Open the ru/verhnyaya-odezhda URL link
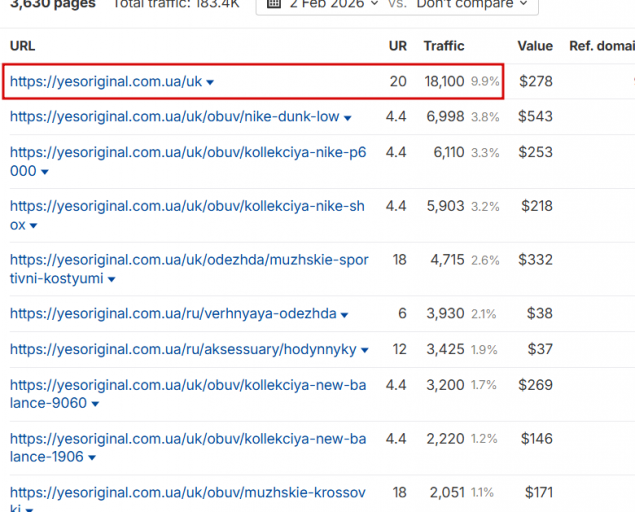The width and height of the screenshot is (635, 512). [173, 314]
